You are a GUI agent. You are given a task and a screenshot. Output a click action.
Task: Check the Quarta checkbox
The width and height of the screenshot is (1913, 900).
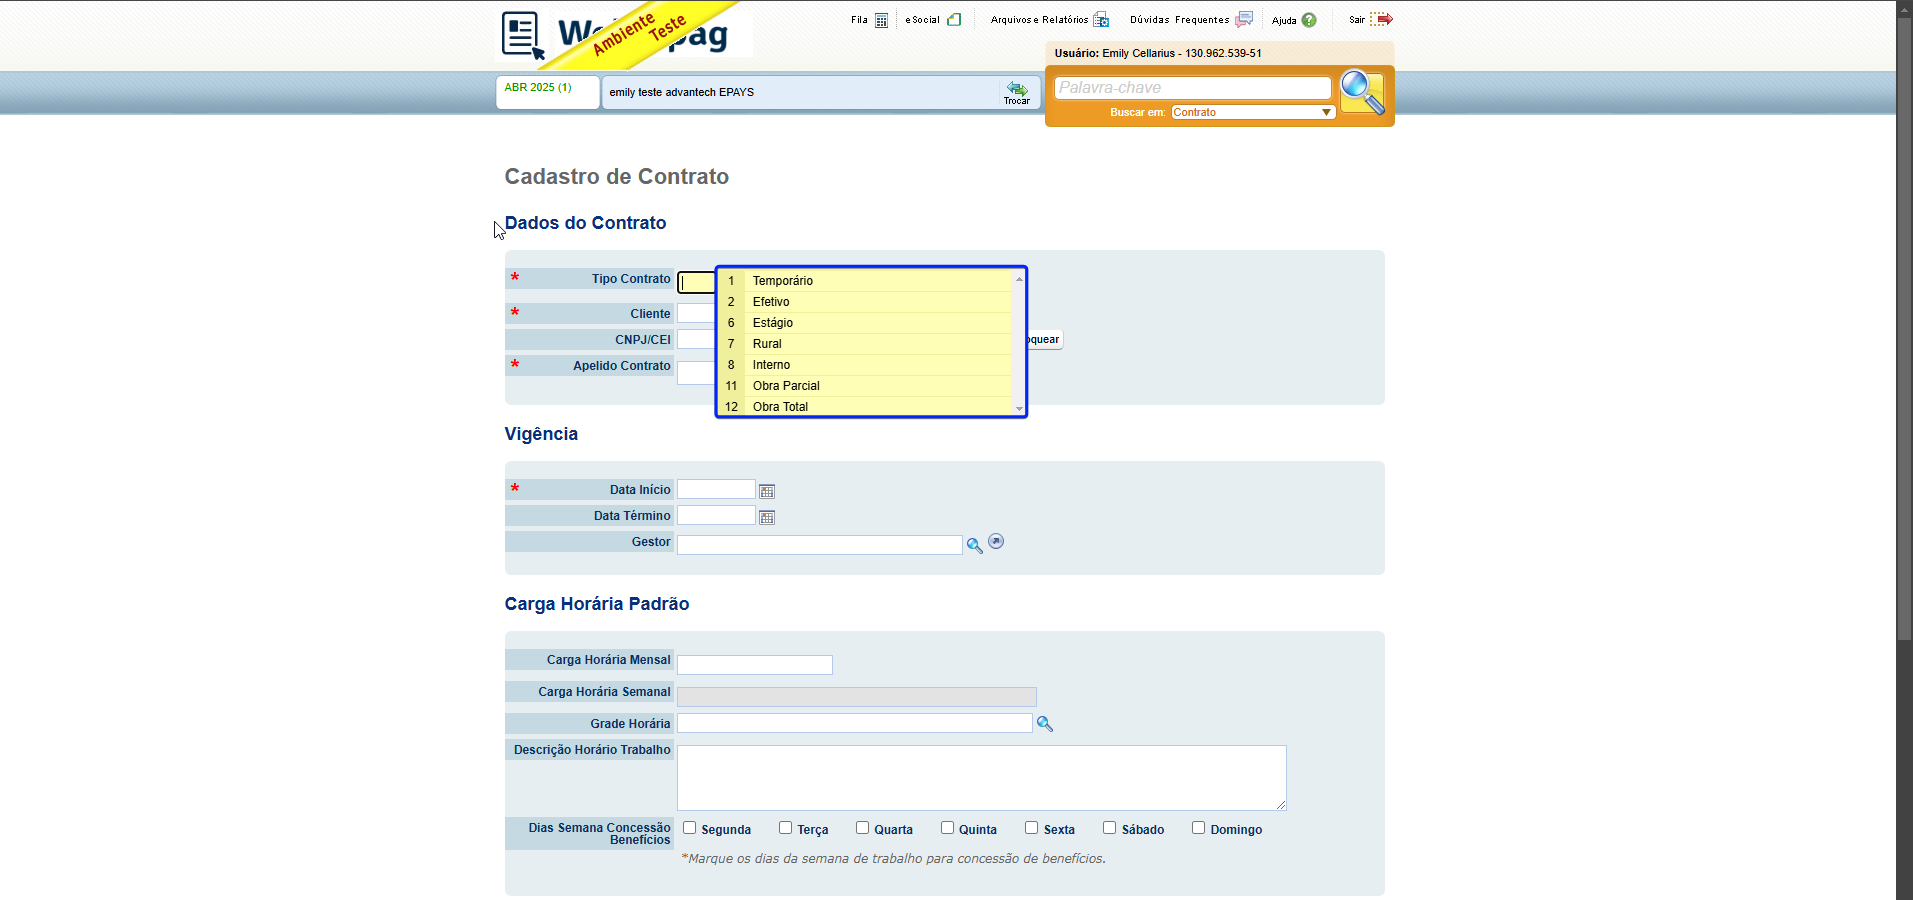(862, 828)
